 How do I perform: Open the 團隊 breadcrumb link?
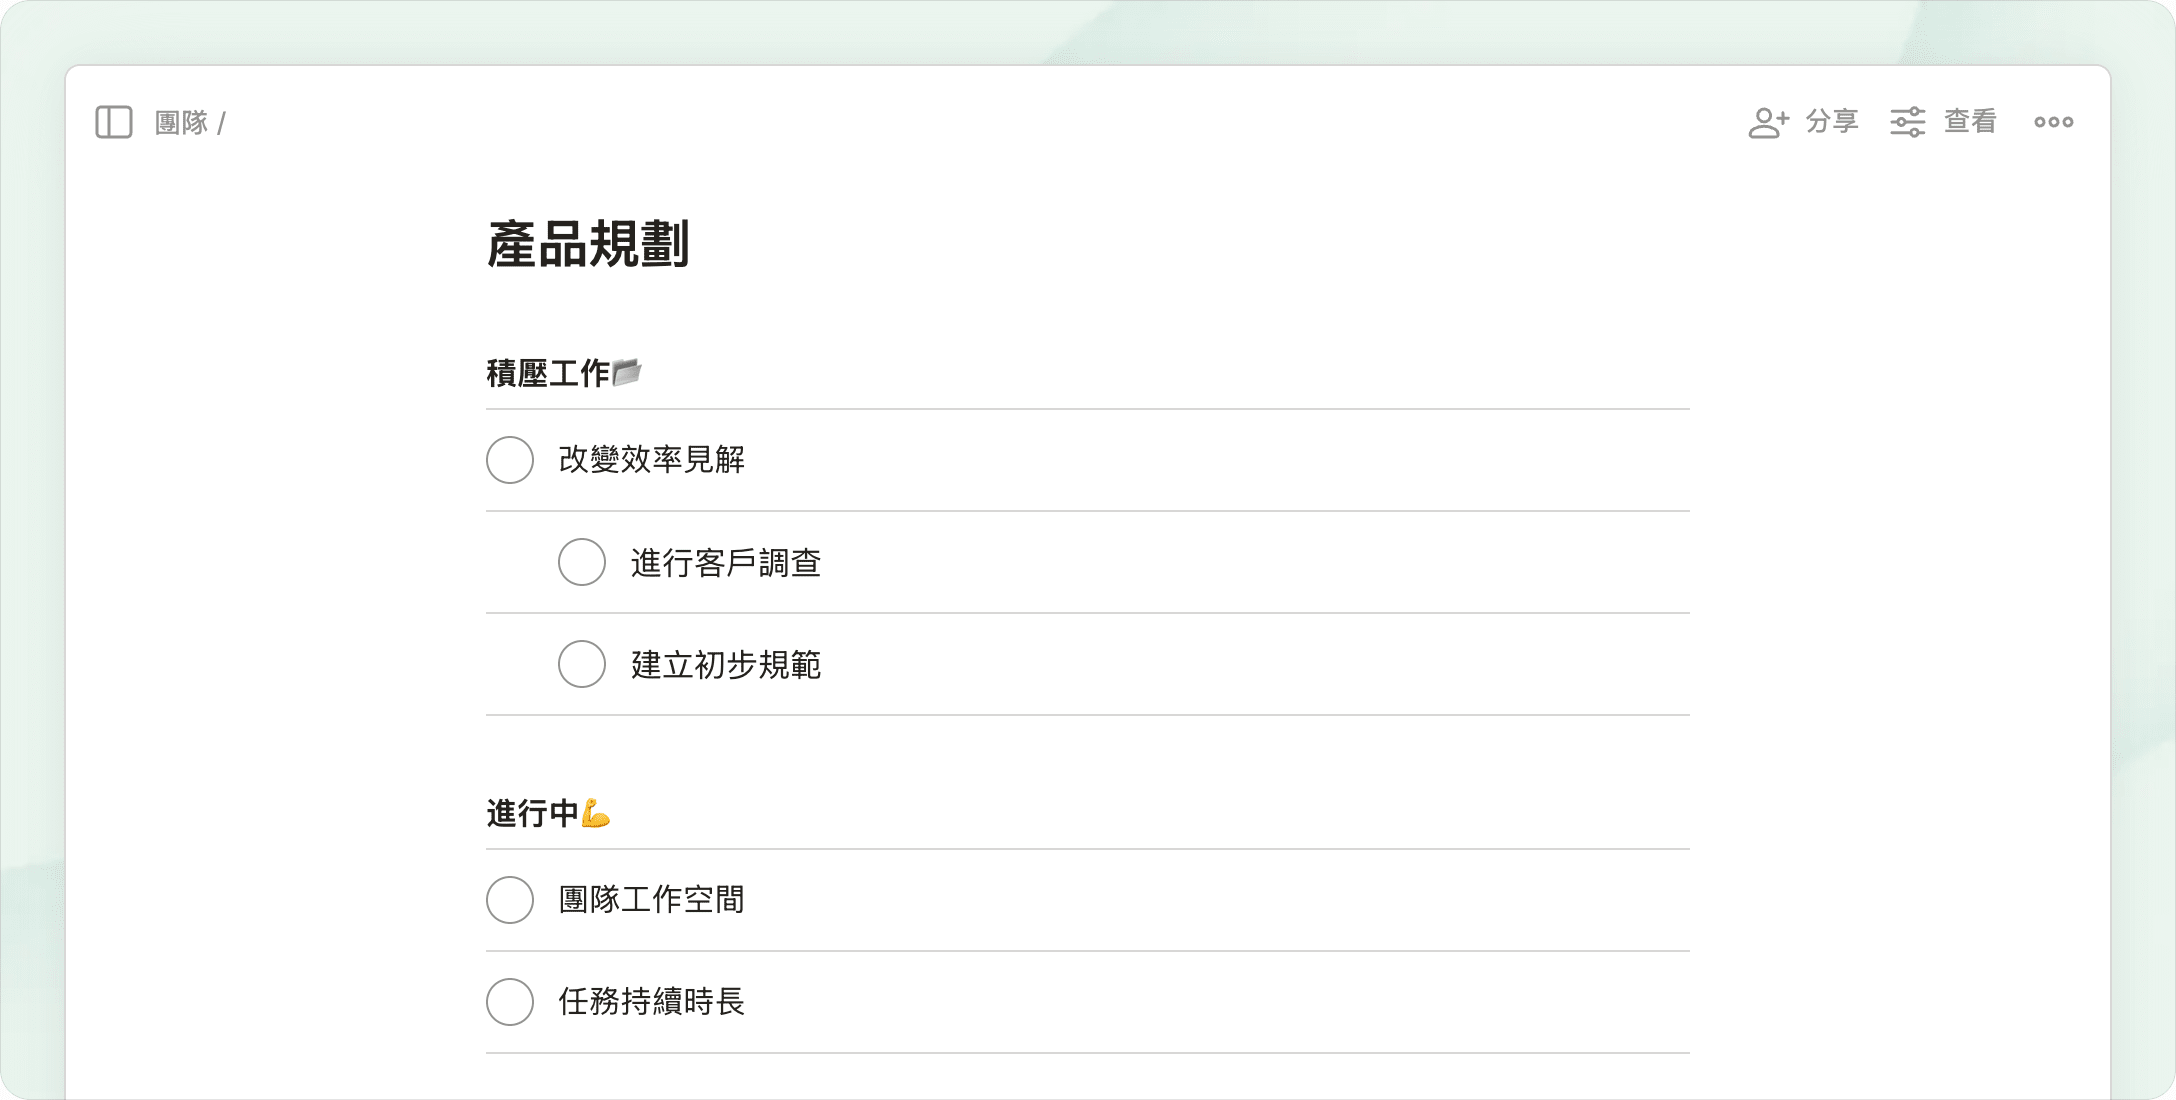(x=181, y=123)
